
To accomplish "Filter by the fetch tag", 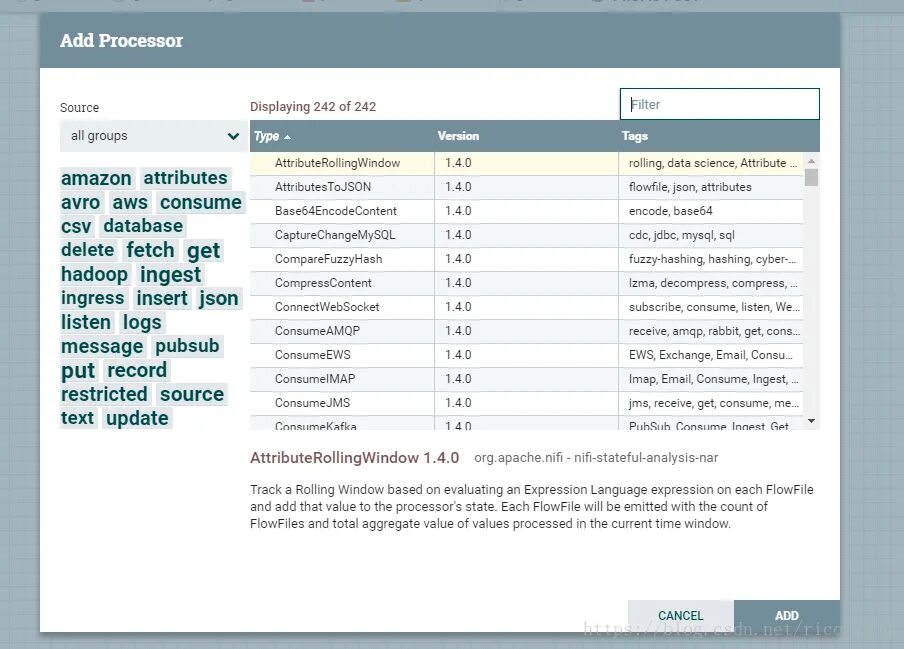I will coord(150,250).
